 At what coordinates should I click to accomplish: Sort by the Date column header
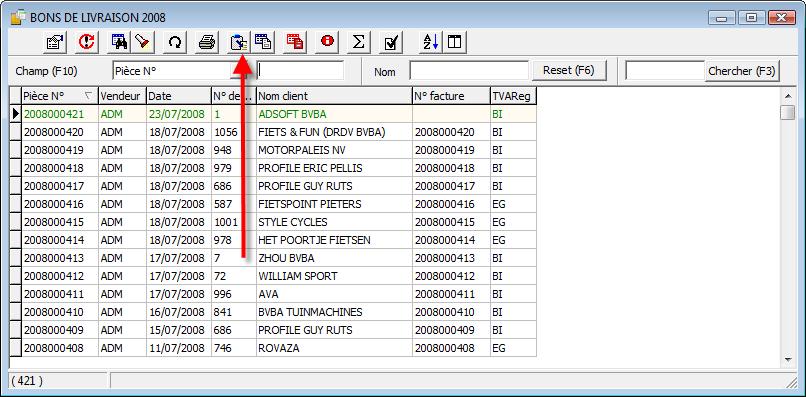[179, 96]
